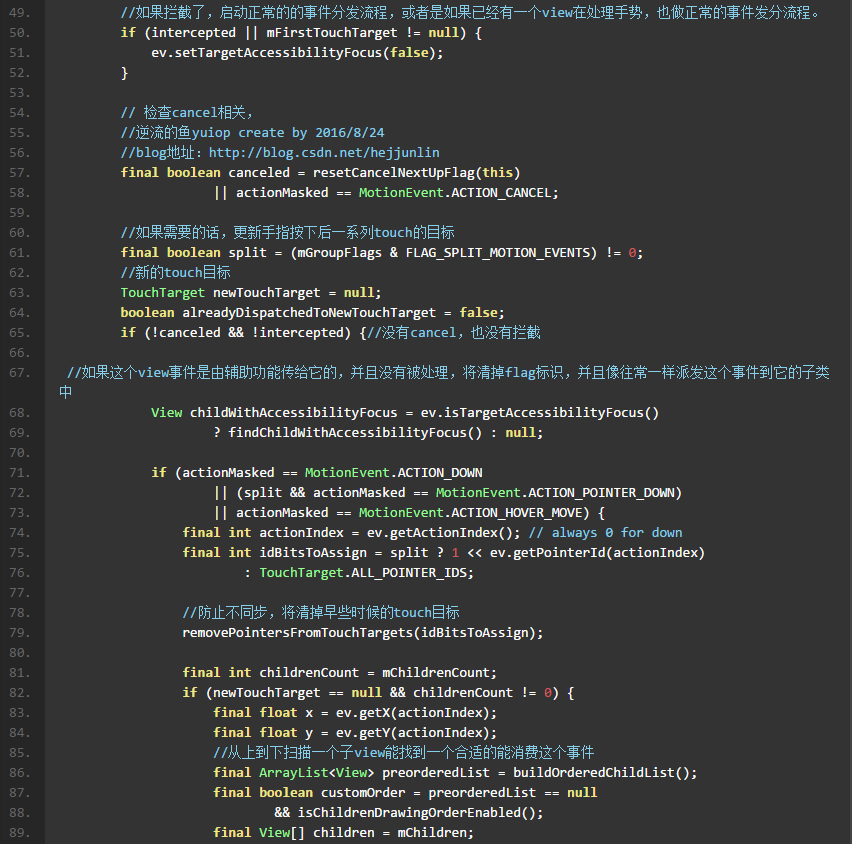The height and width of the screenshot is (844, 852).
Task: Click '// 检查cancel相关' comment
Action: tap(183, 112)
